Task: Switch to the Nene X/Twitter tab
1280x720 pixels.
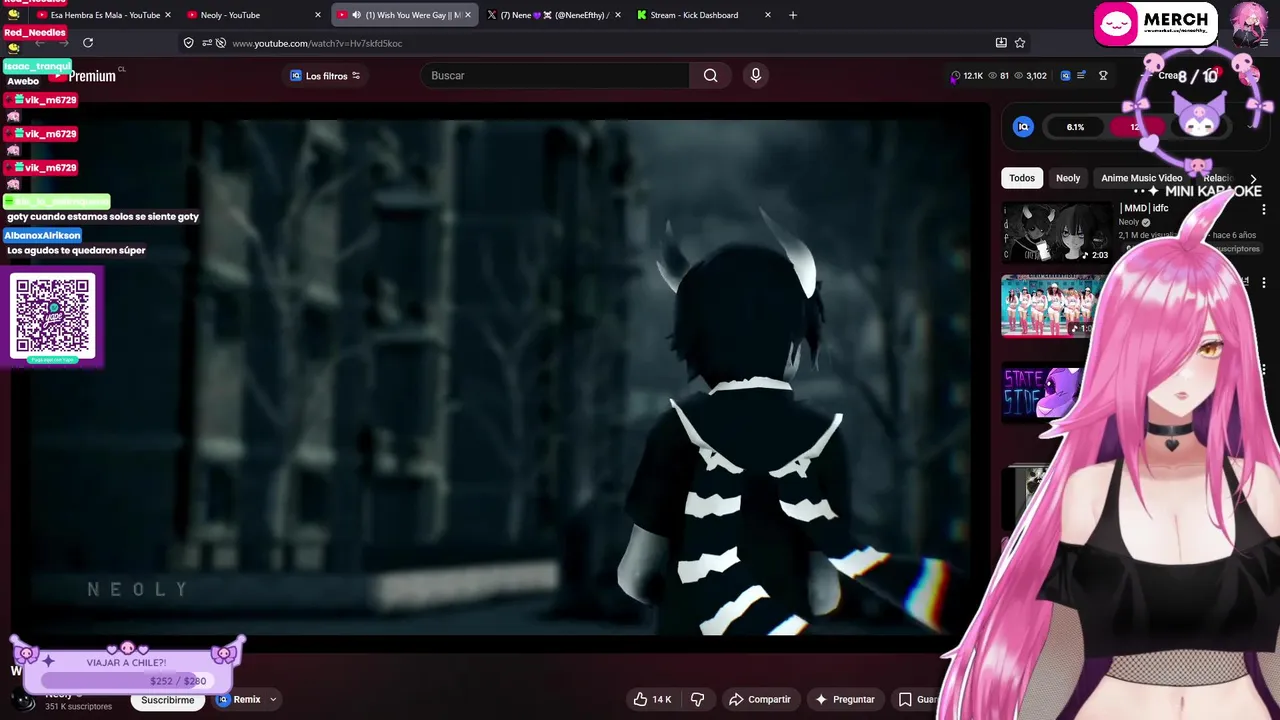Action: click(555, 15)
